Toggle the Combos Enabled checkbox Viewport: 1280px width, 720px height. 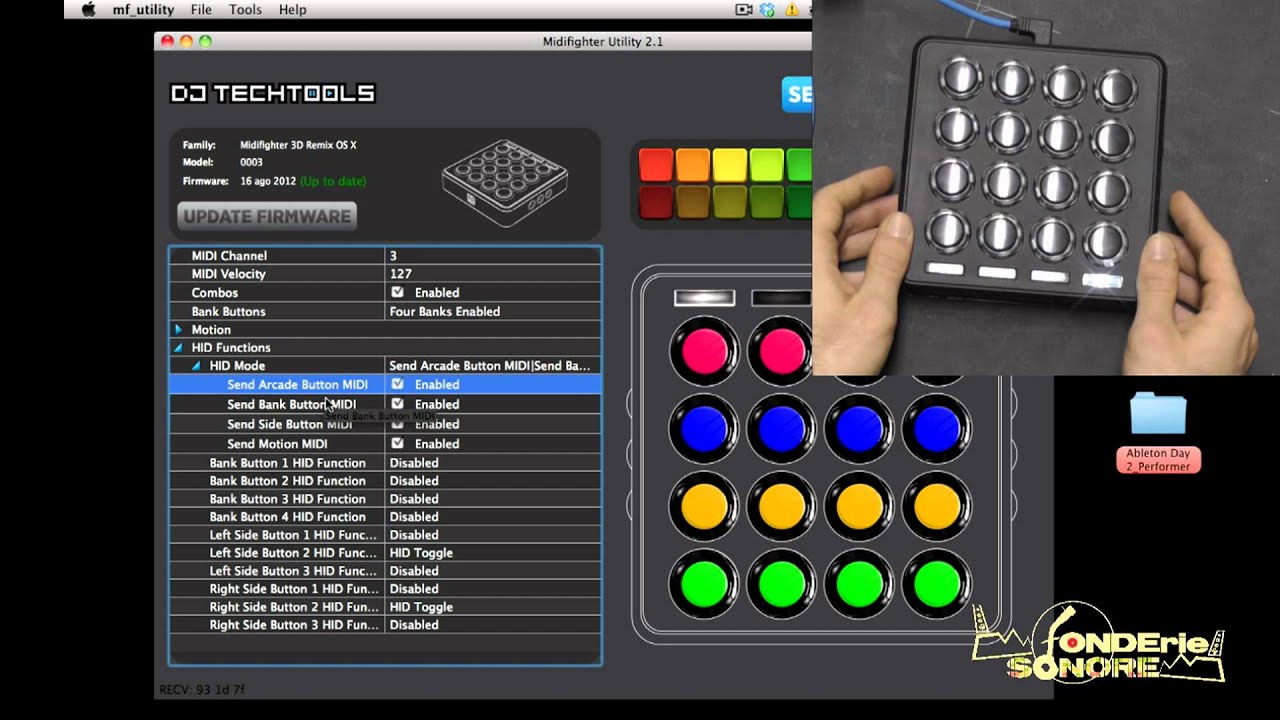[398, 293]
